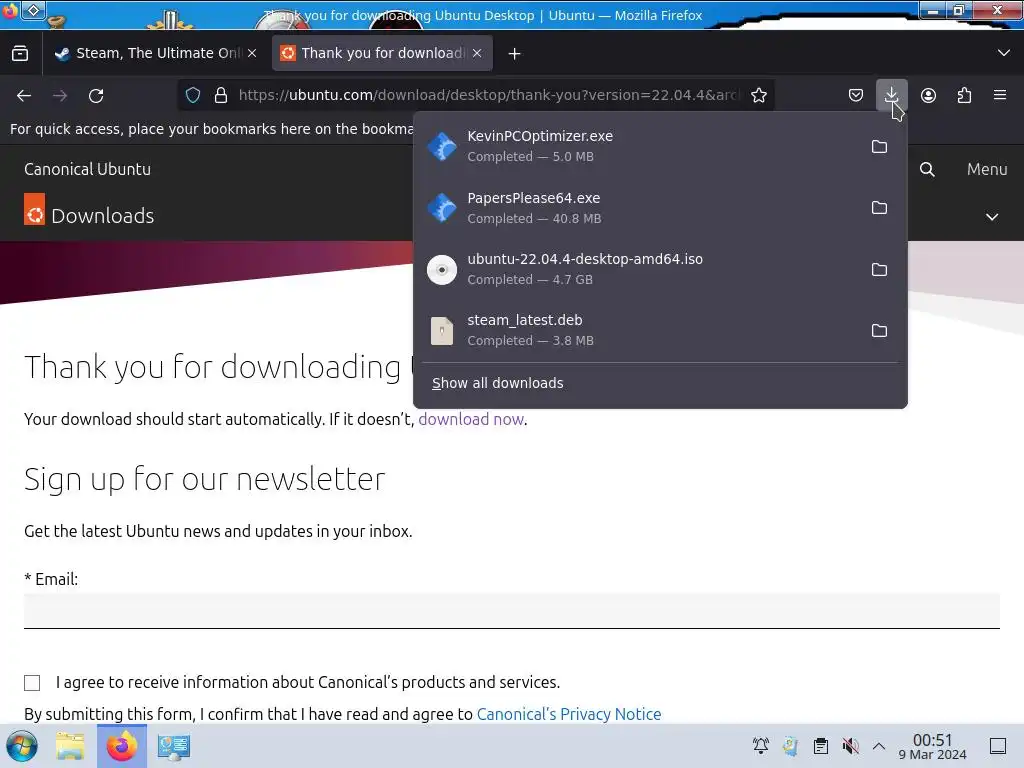
Task: Open containing folder for ubuntu-22.04.4-desktop-amd64.iso
Action: click(879, 269)
